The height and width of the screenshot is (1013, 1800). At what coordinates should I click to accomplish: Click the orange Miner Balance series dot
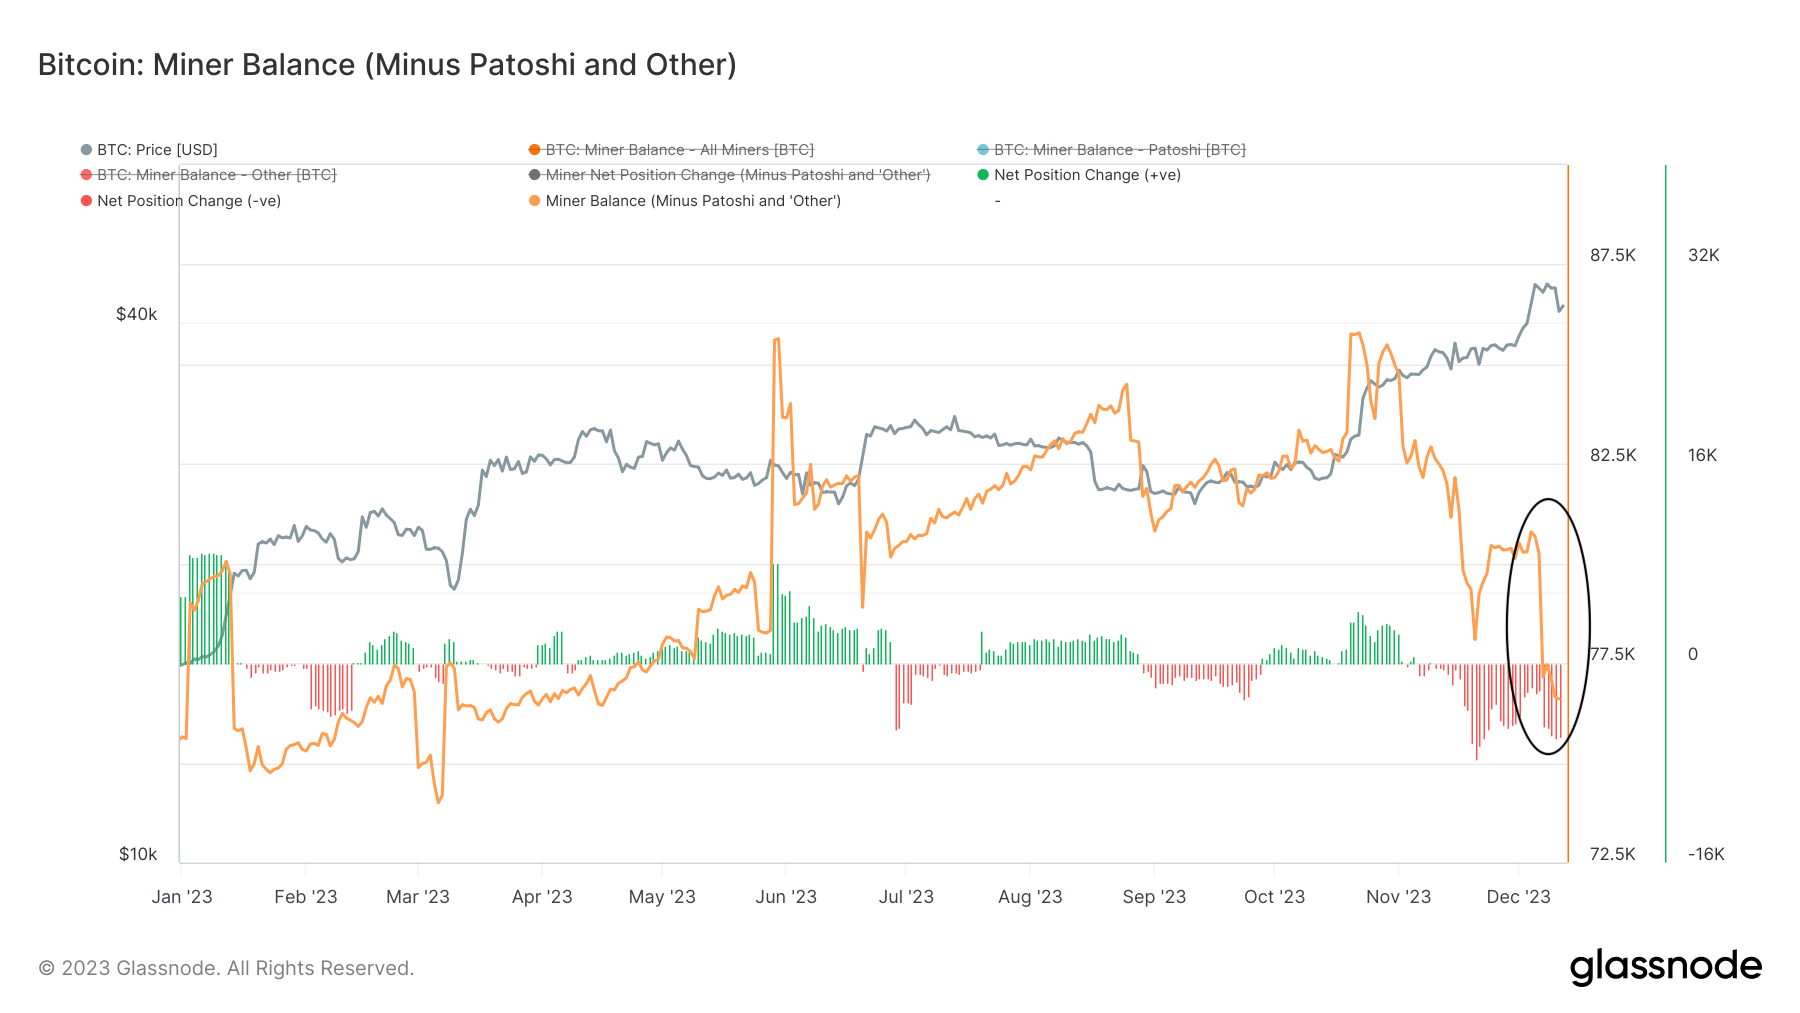click(x=533, y=200)
